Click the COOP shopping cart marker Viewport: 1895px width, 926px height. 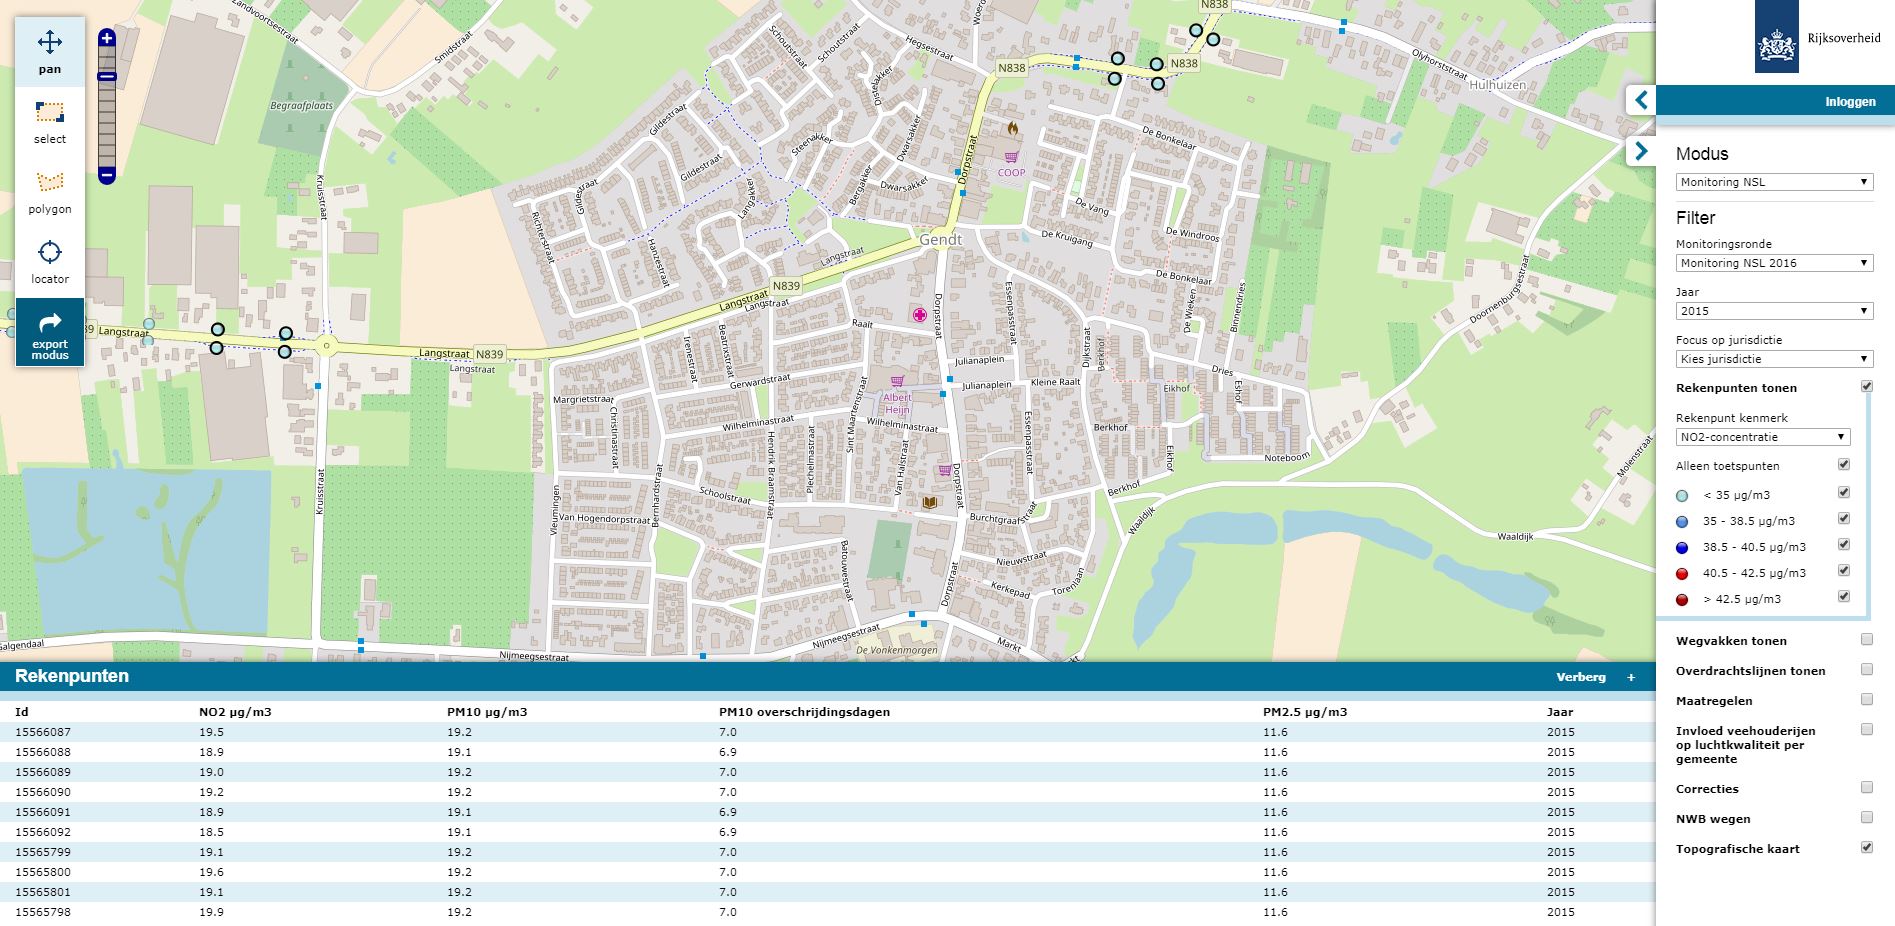1012,157
